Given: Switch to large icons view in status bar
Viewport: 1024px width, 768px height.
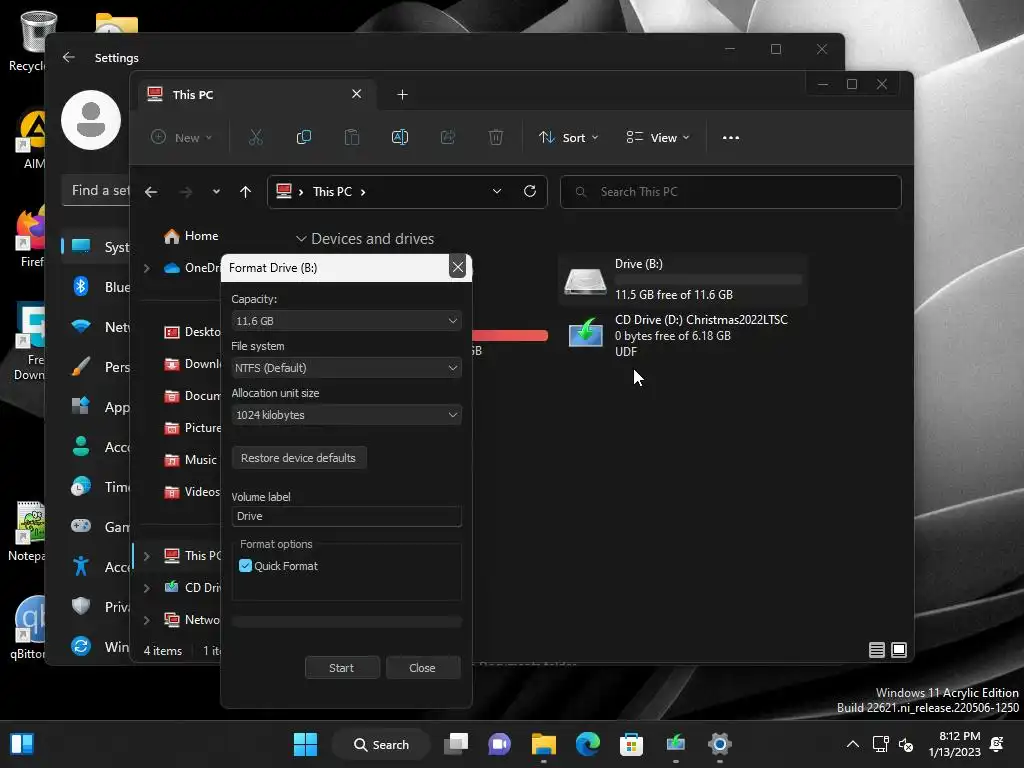Looking at the screenshot, I should pos(899,650).
